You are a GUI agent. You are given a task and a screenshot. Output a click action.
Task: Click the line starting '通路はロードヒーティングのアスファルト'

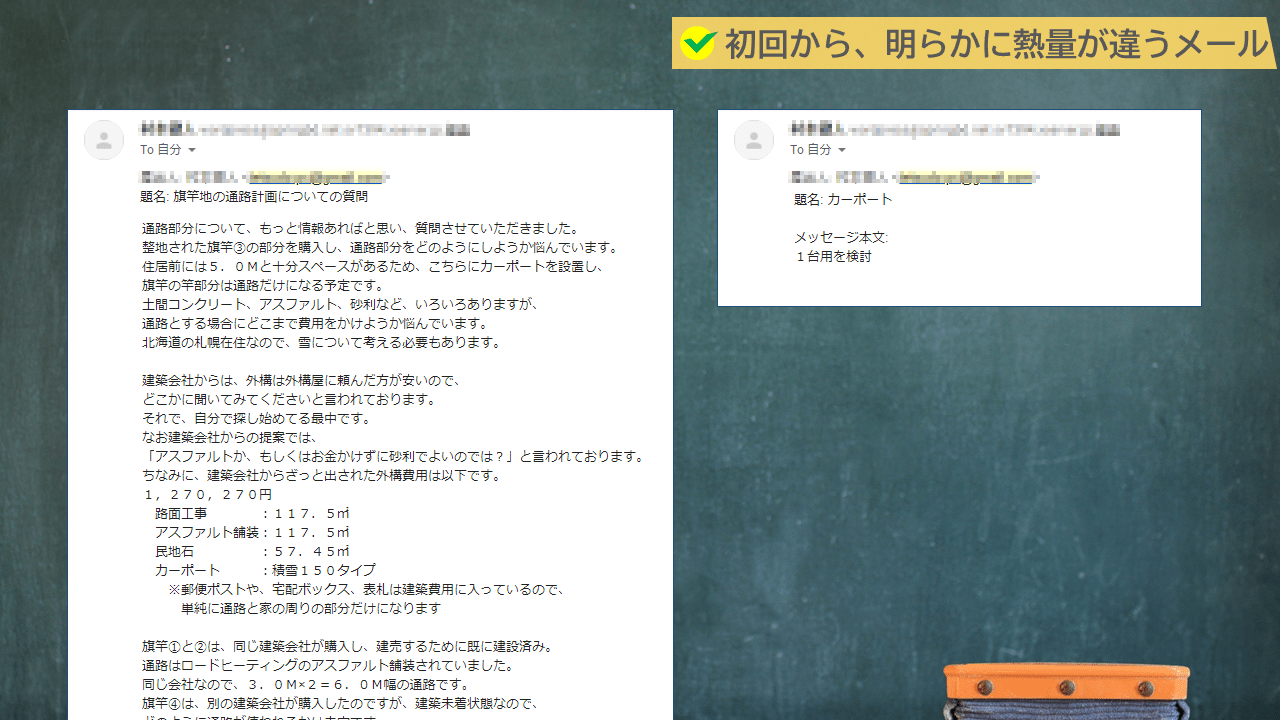(x=327, y=666)
